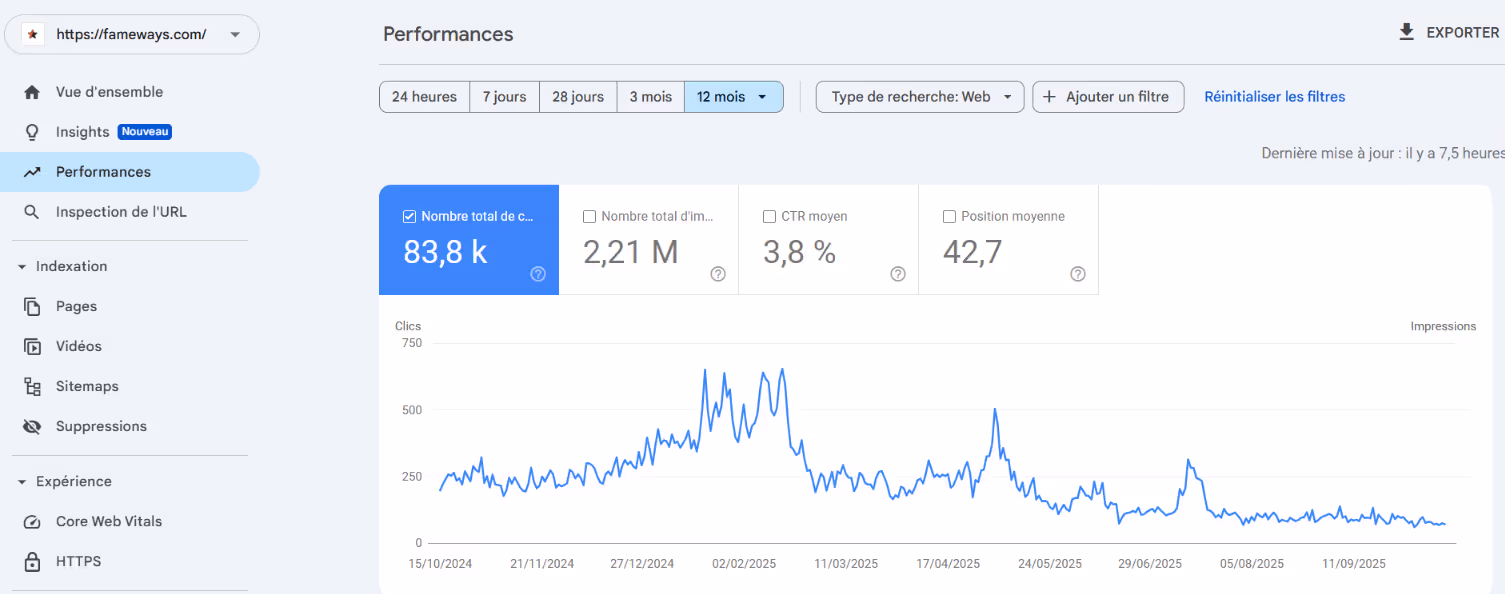Click the download icon next to EXPORTER
This screenshot has height=594, width=1505.
pyautogui.click(x=1407, y=32)
